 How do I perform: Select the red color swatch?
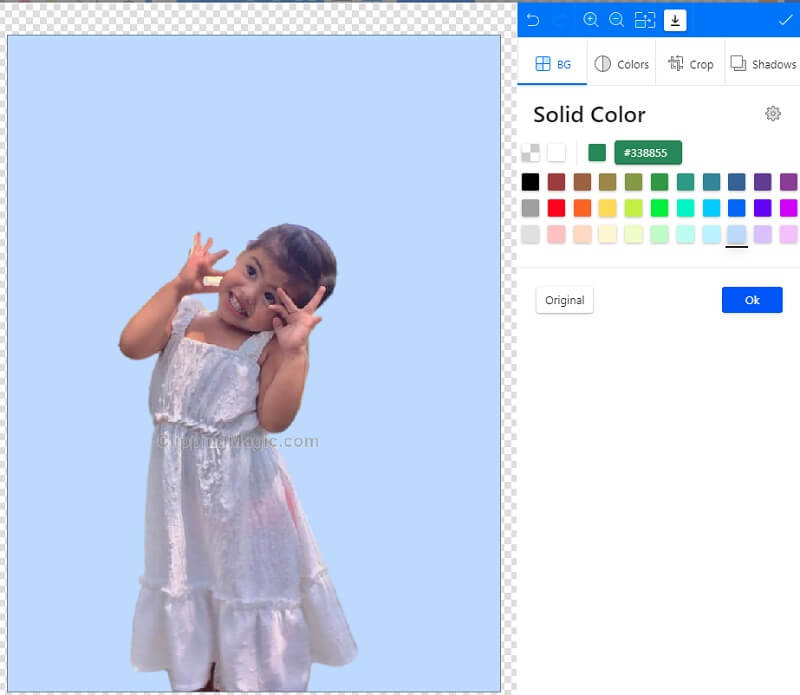555,207
